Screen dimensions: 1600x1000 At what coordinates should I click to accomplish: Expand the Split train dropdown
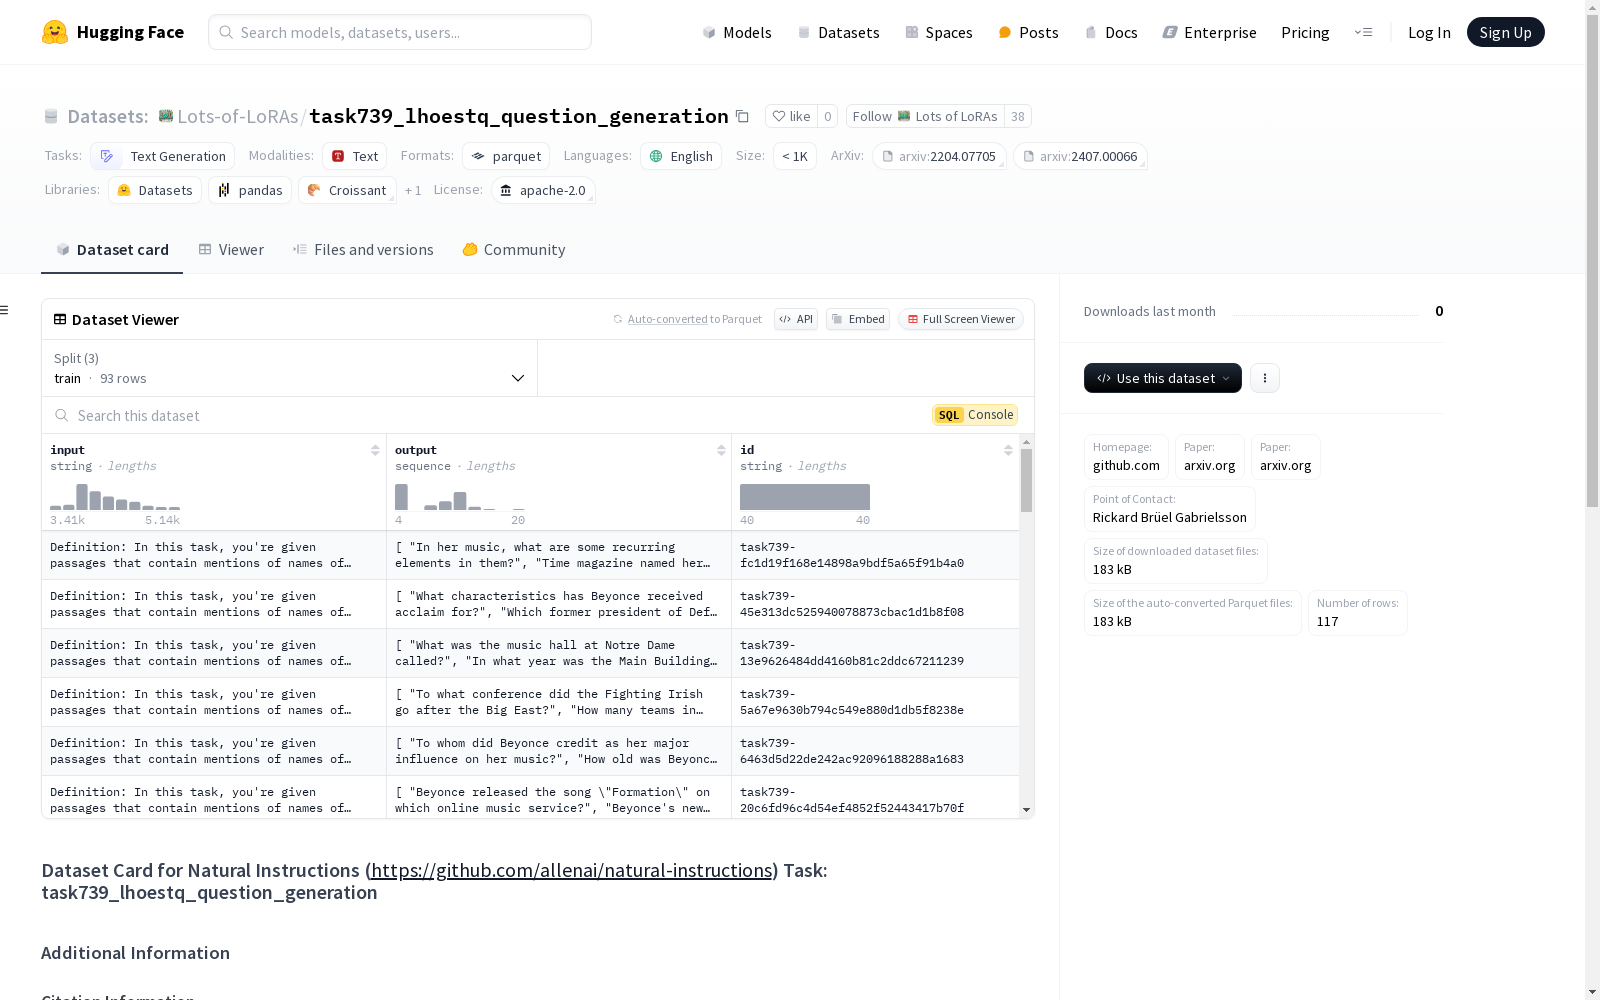click(289, 368)
